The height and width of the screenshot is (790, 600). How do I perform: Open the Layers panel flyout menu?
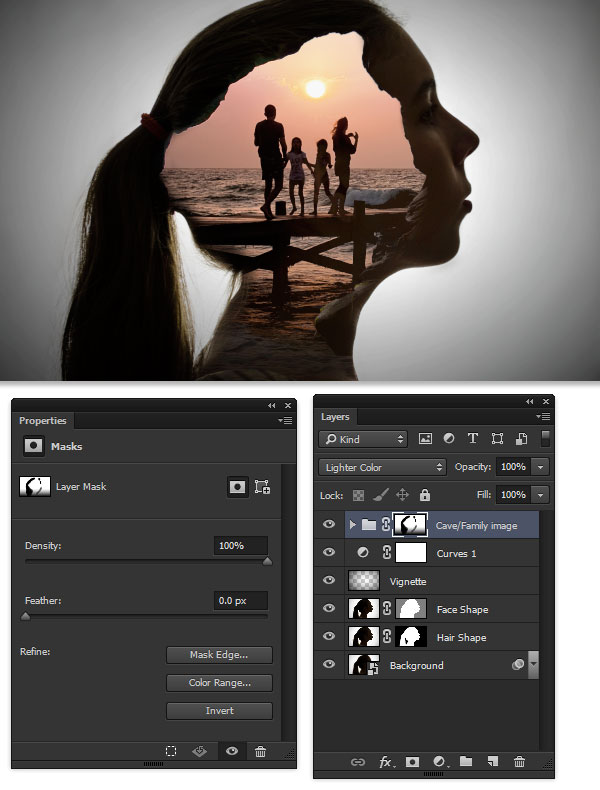point(543,417)
